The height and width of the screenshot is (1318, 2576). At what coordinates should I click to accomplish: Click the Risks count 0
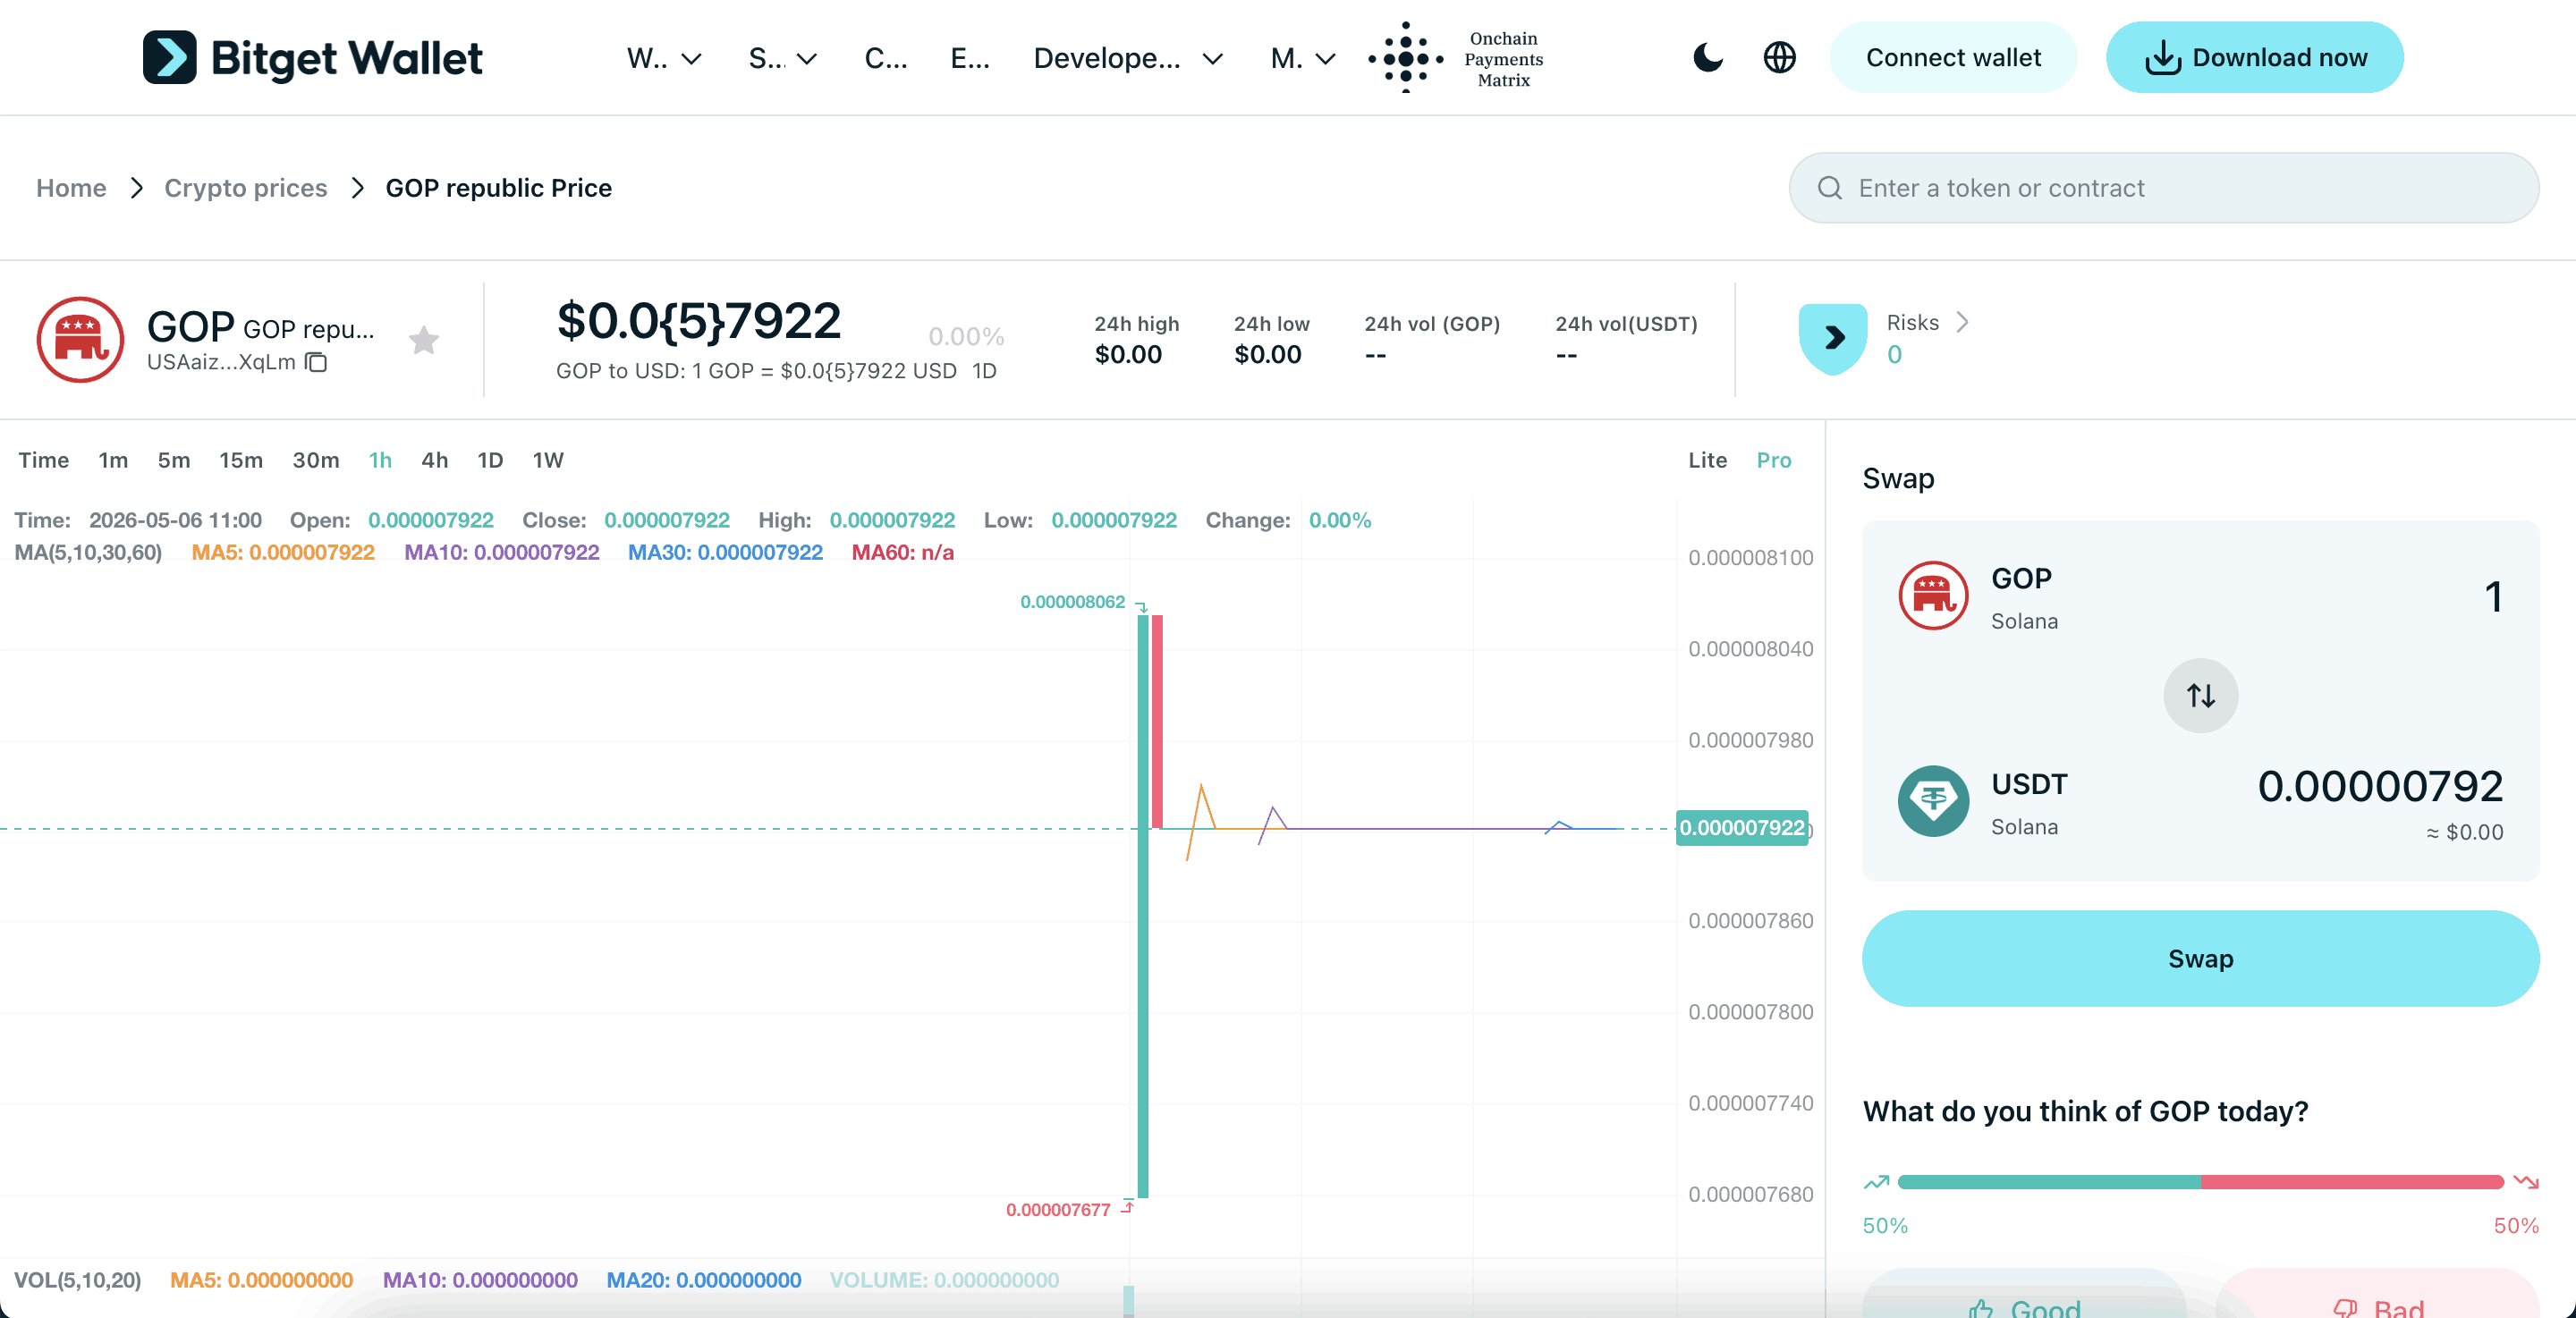[x=1894, y=355]
